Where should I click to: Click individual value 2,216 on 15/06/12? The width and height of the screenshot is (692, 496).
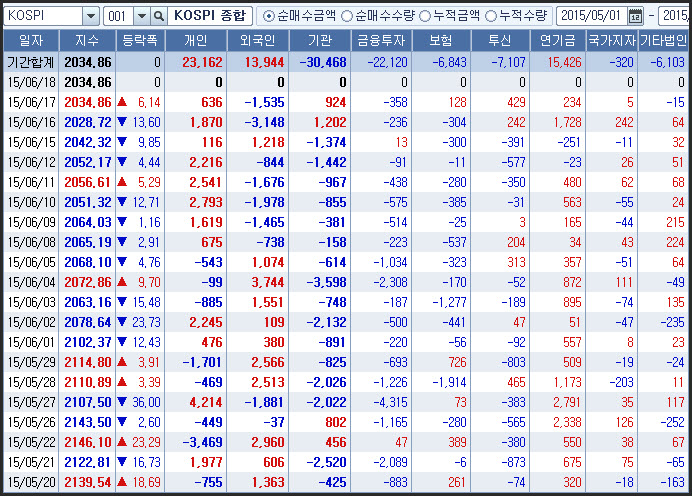click(x=206, y=162)
